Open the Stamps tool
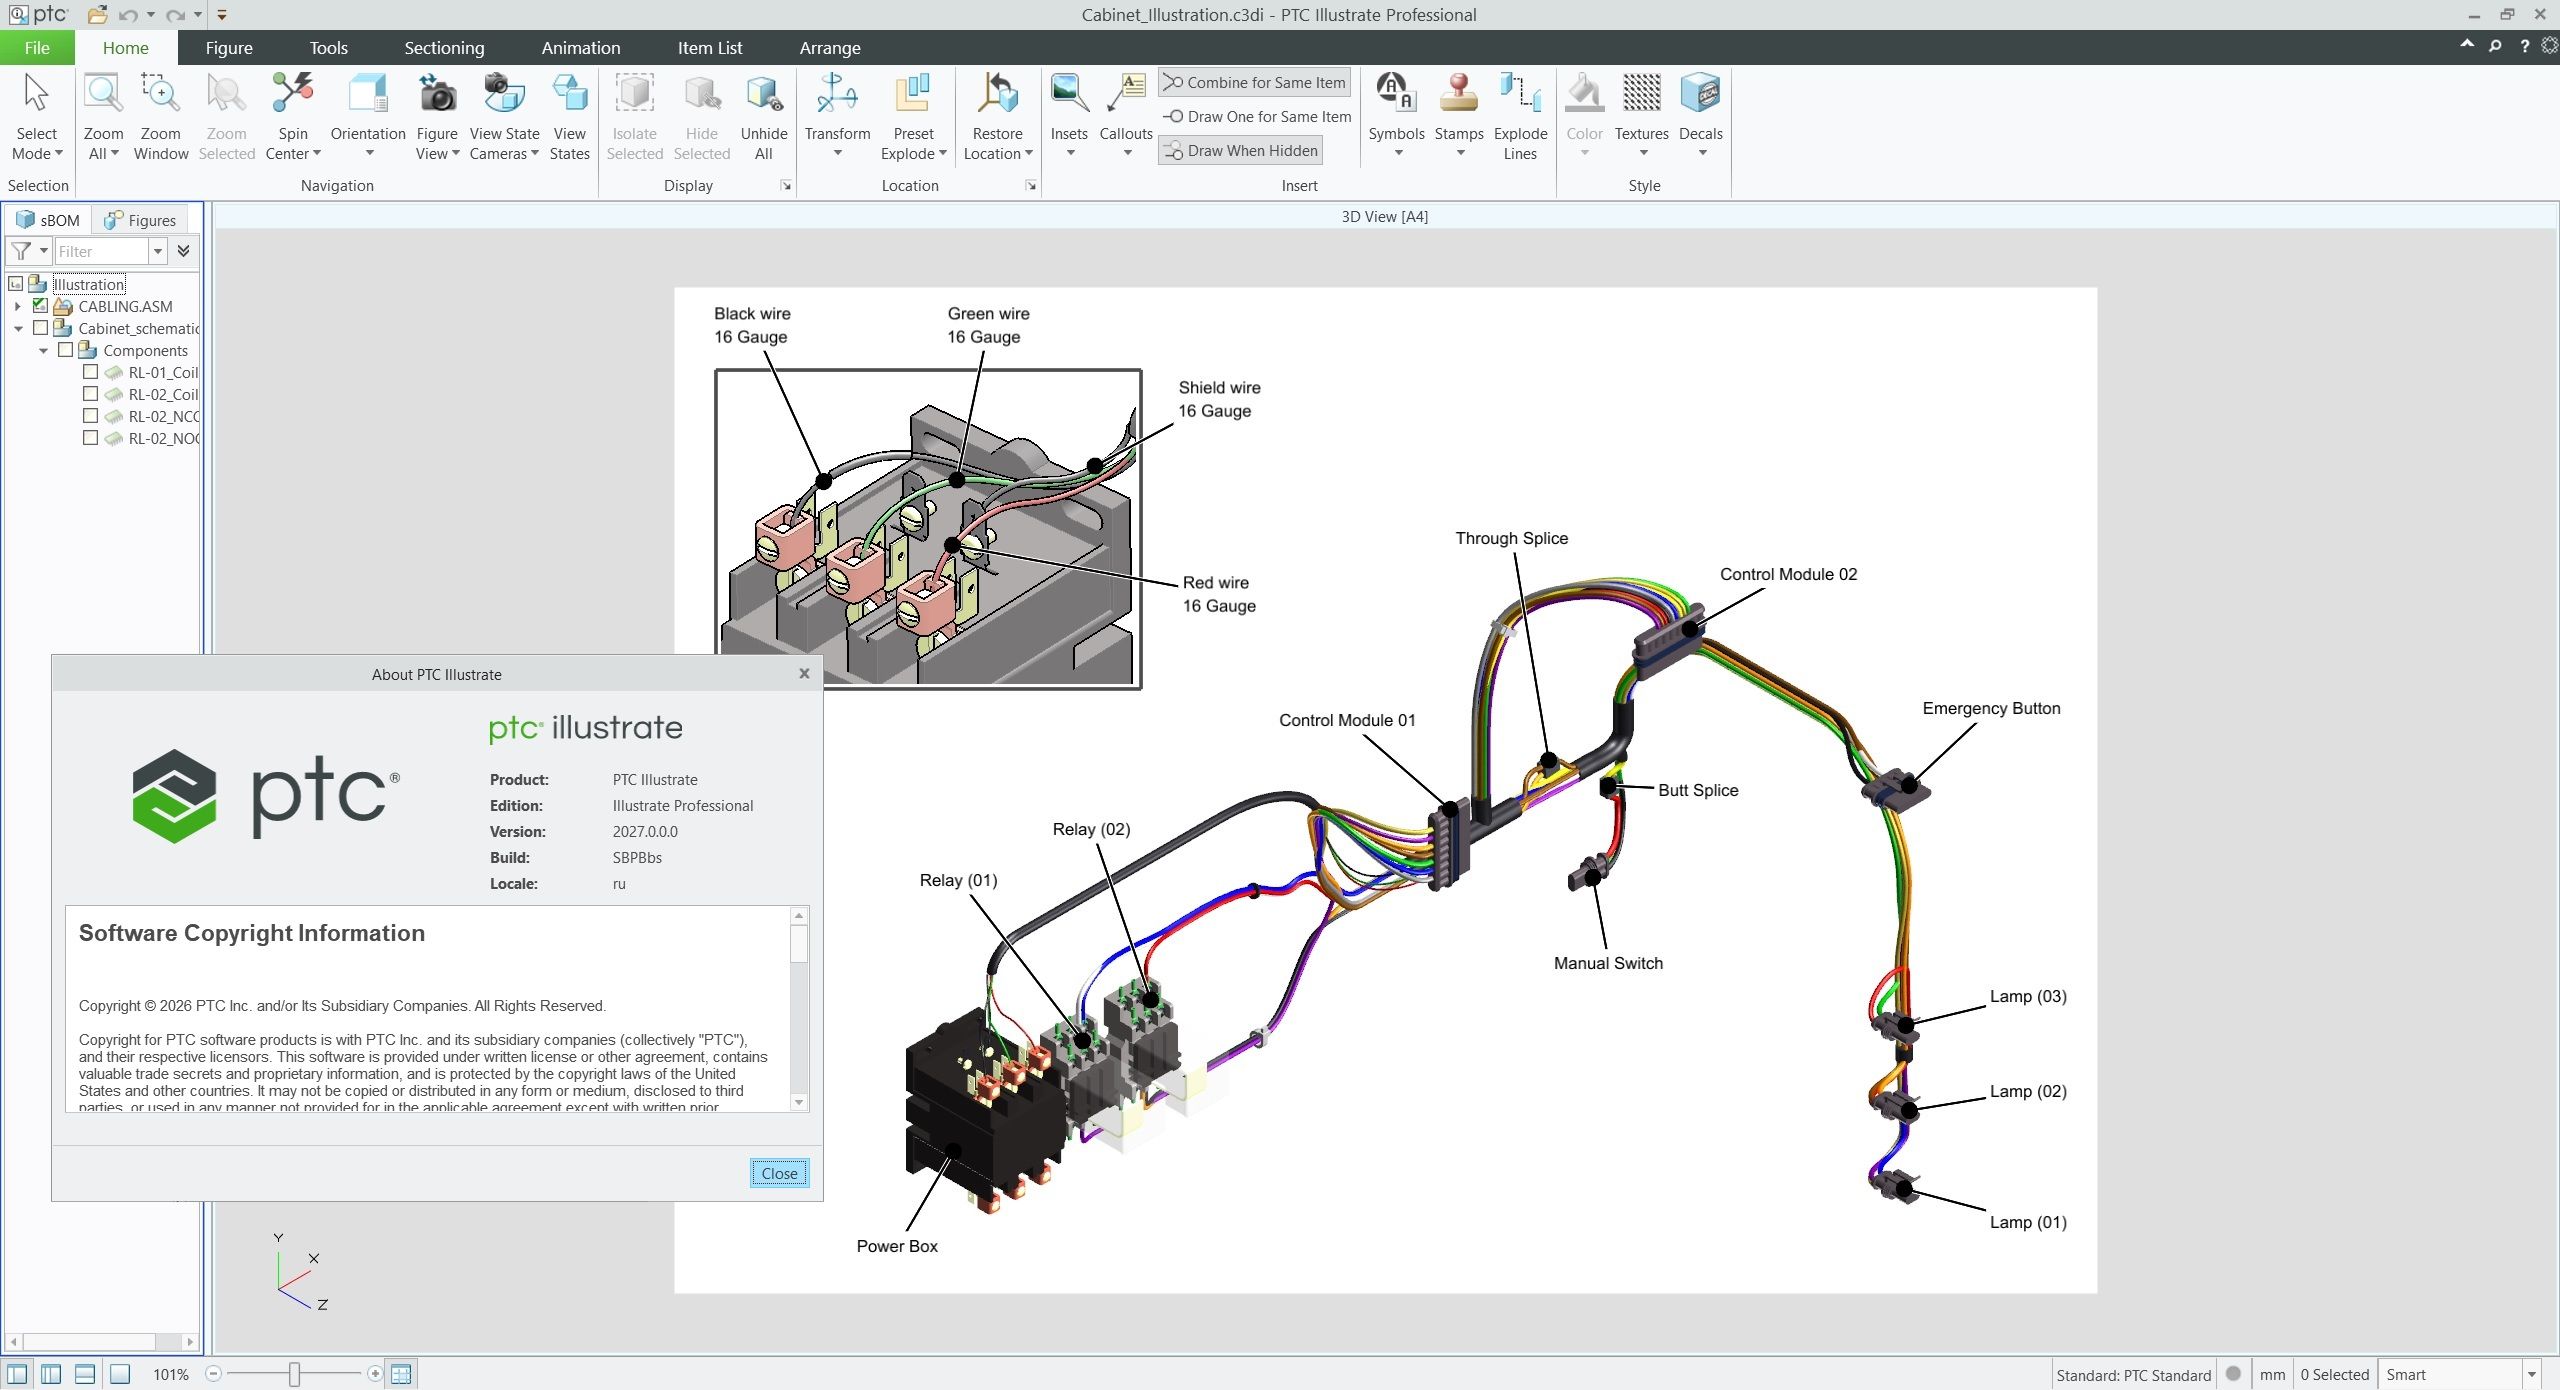 tap(1459, 117)
